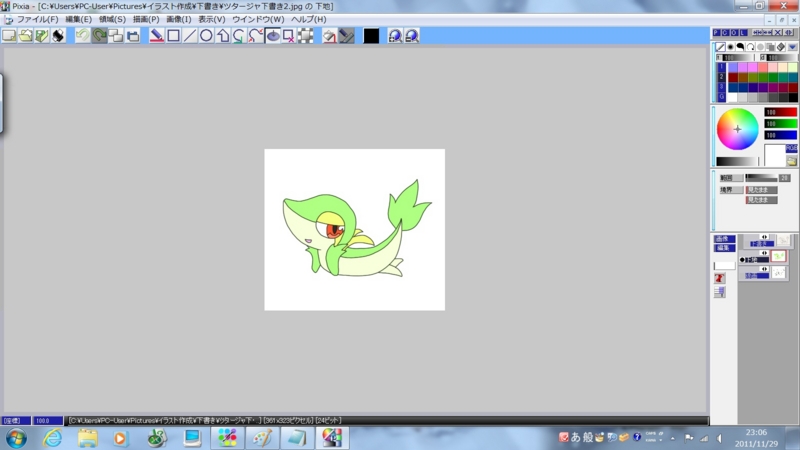Viewport: 800px width, 450px height.
Task: Pick the dark red swatch in palette row 2
Action: [x=733, y=77]
